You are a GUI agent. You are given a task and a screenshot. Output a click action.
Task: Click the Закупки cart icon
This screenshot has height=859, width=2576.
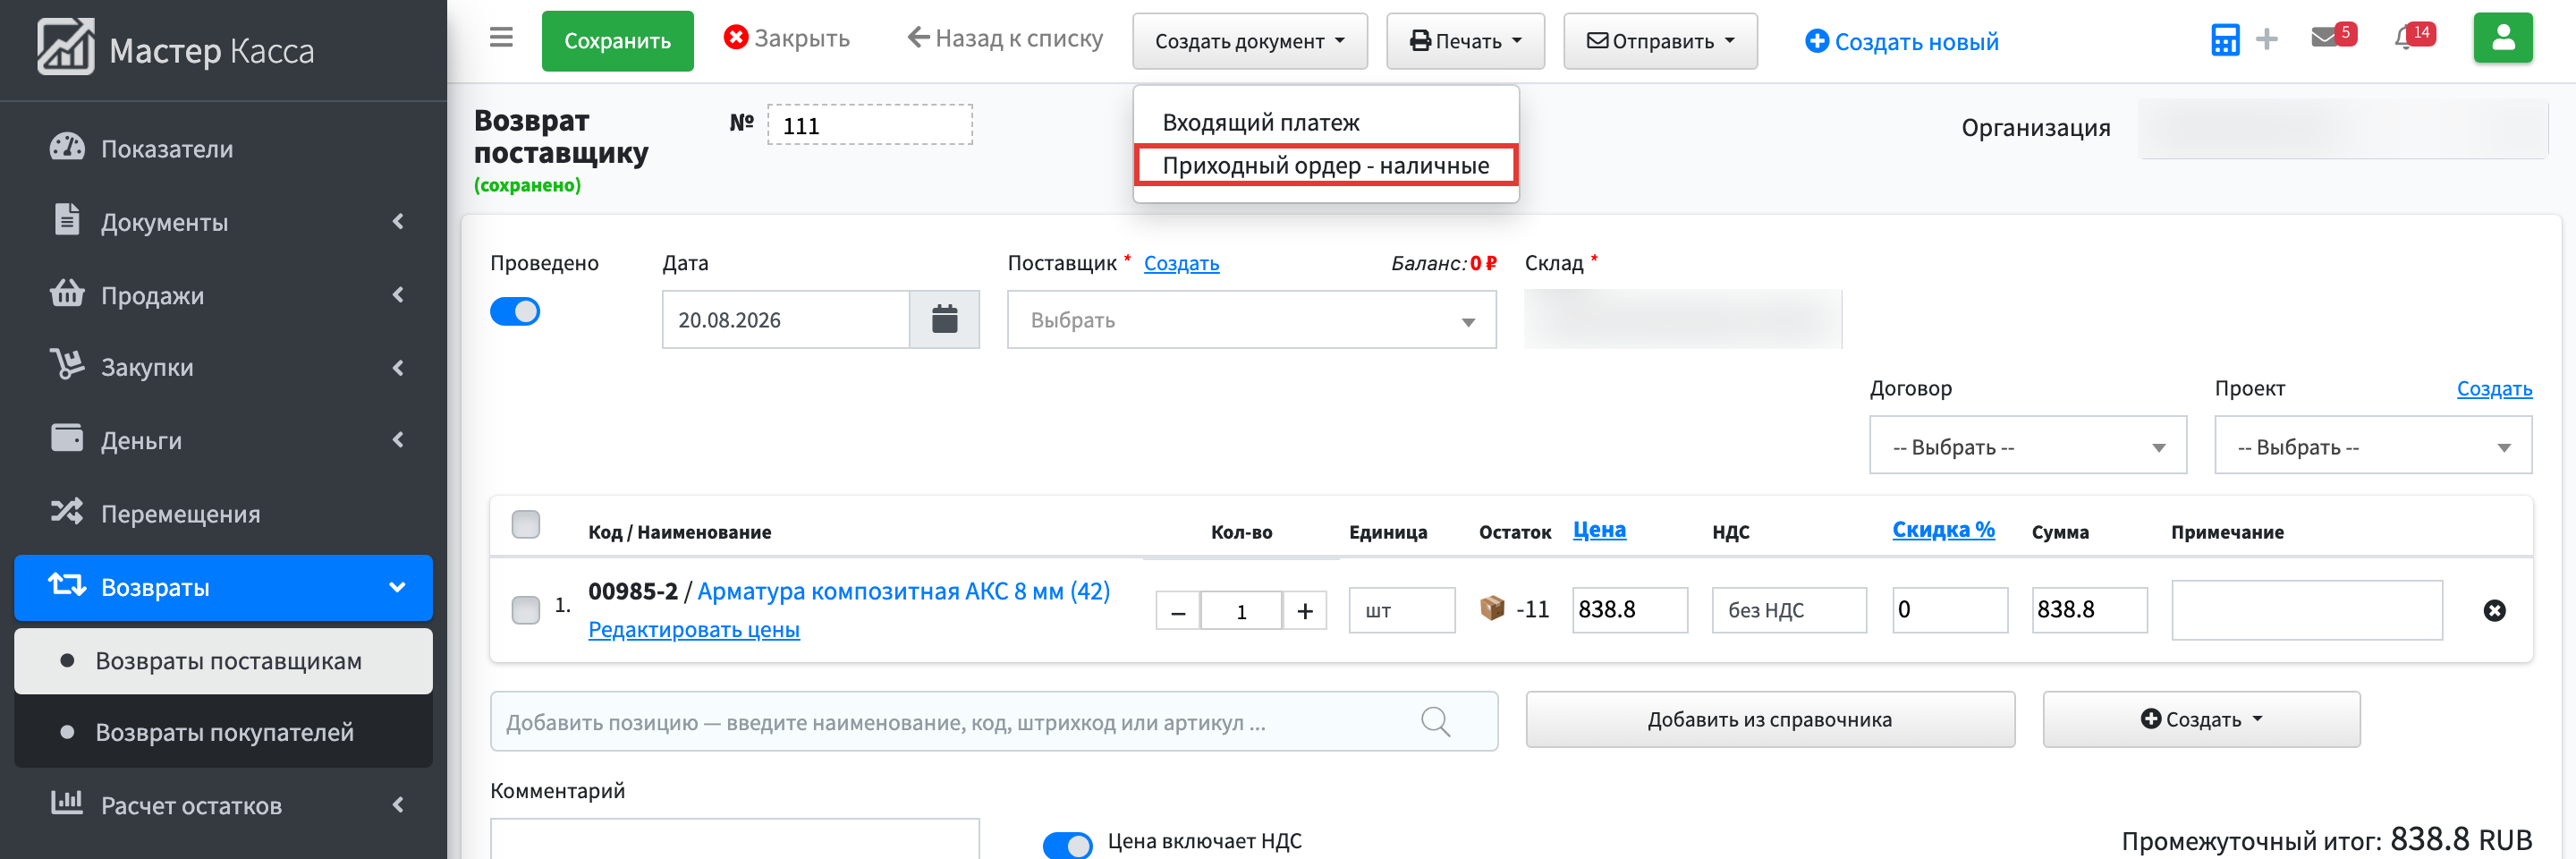pos(67,364)
